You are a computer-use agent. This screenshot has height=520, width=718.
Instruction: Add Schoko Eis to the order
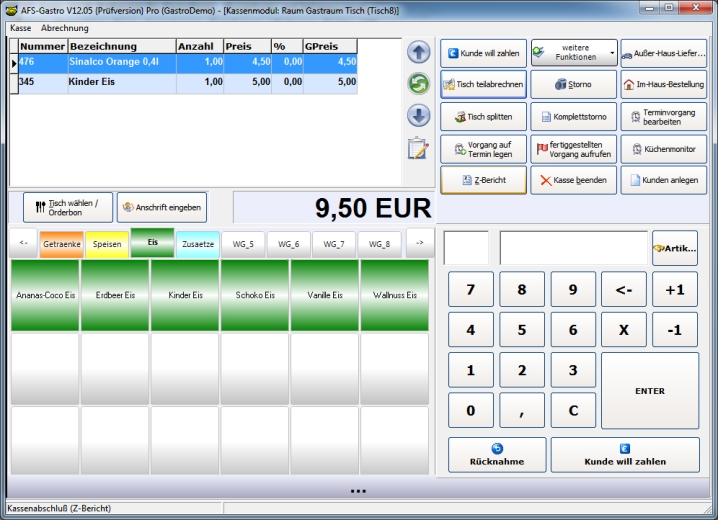[255, 295]
